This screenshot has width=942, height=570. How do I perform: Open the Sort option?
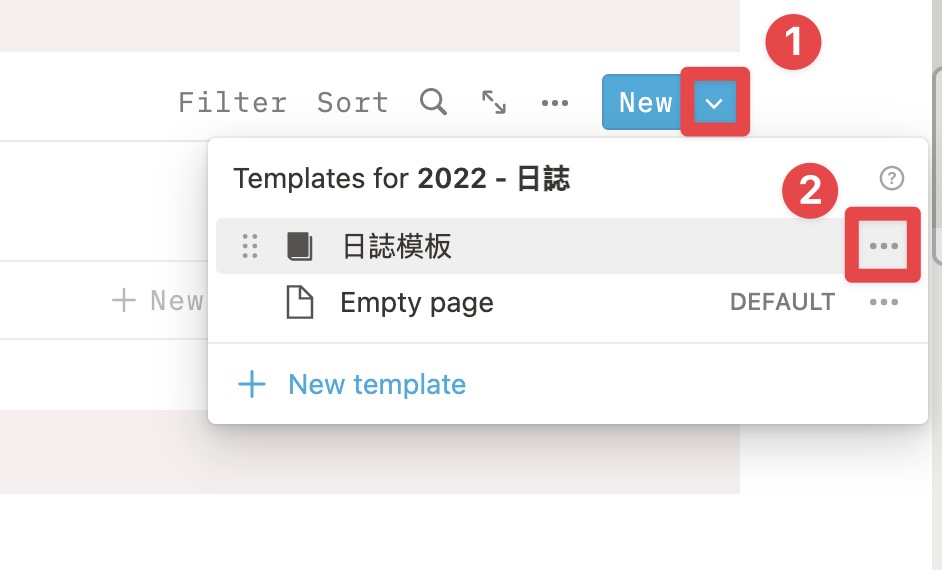pos(353,102)
